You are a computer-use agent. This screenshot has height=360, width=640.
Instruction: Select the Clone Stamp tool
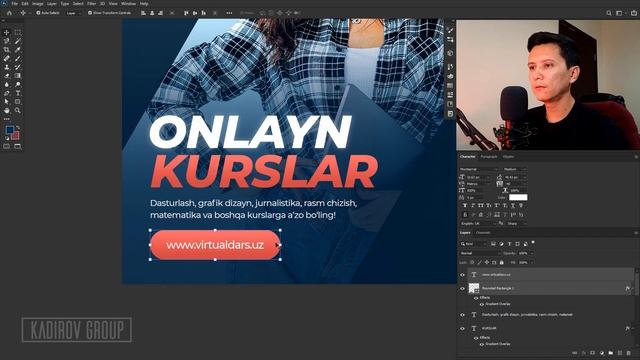click(7, 67)
